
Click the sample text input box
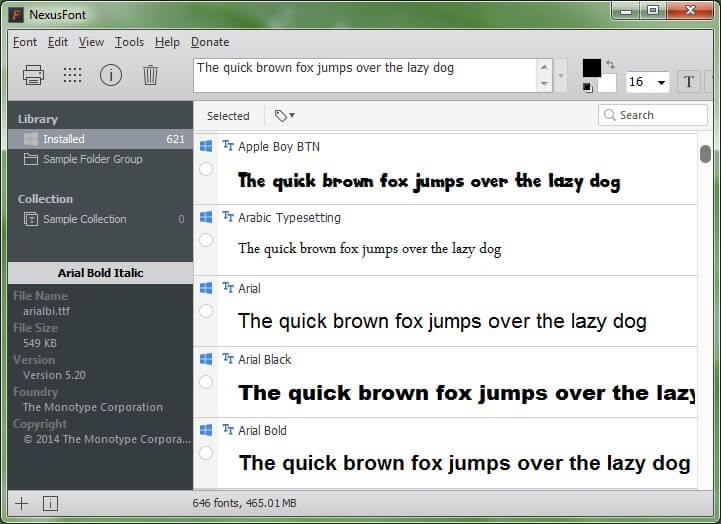366,75
